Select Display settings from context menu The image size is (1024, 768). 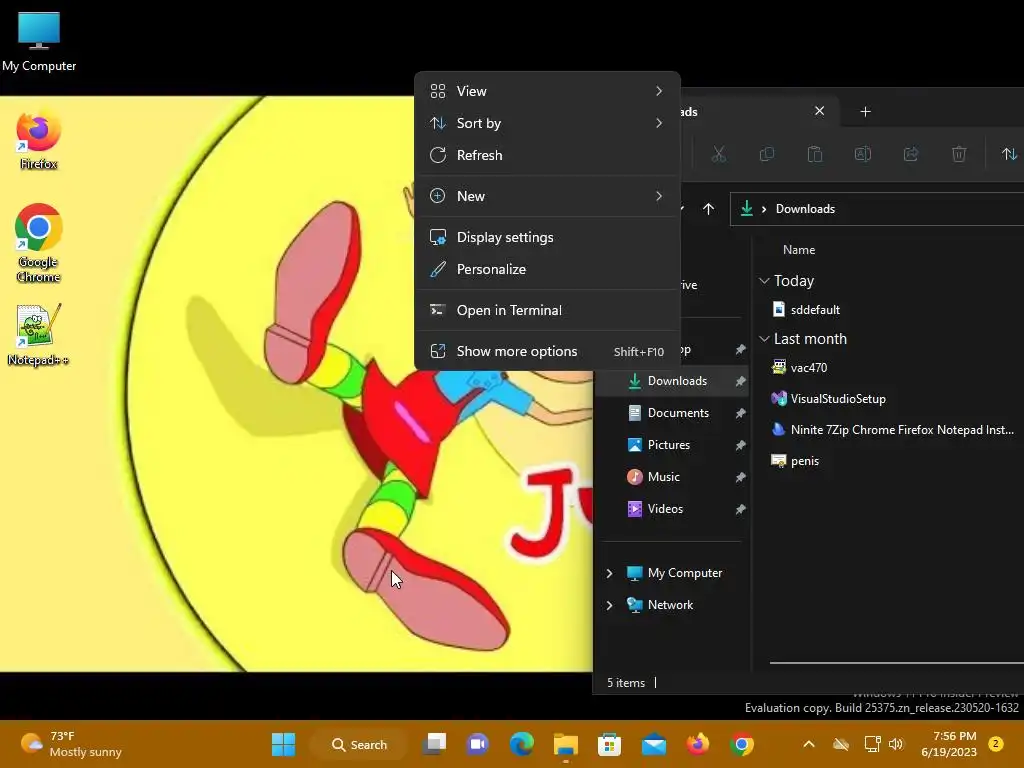coord(547,238)
